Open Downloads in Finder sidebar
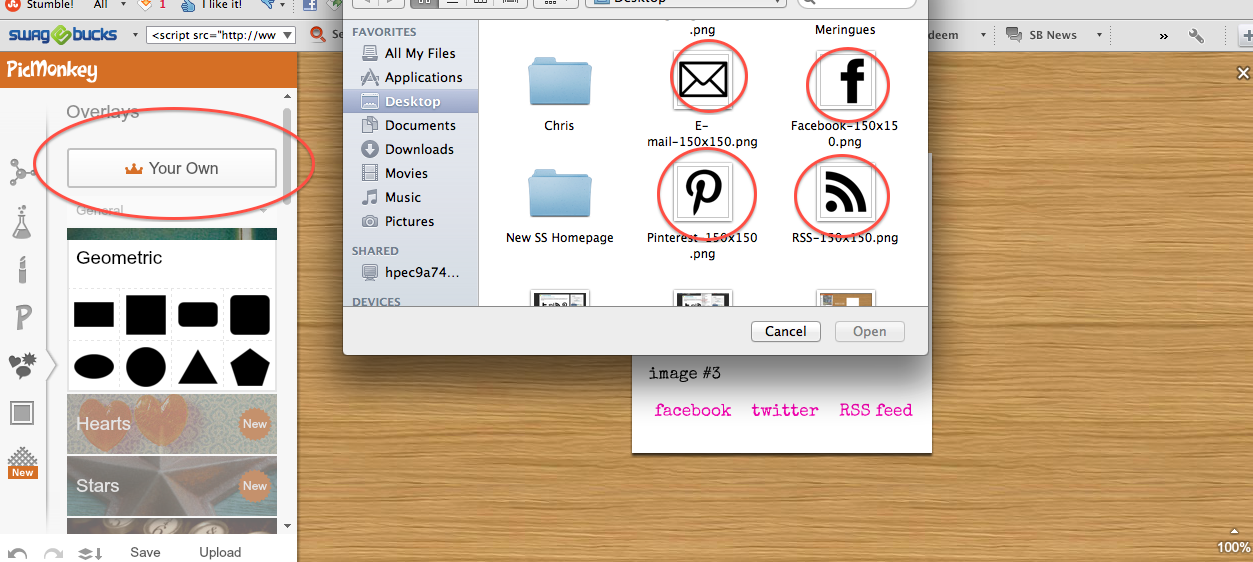 419,149
